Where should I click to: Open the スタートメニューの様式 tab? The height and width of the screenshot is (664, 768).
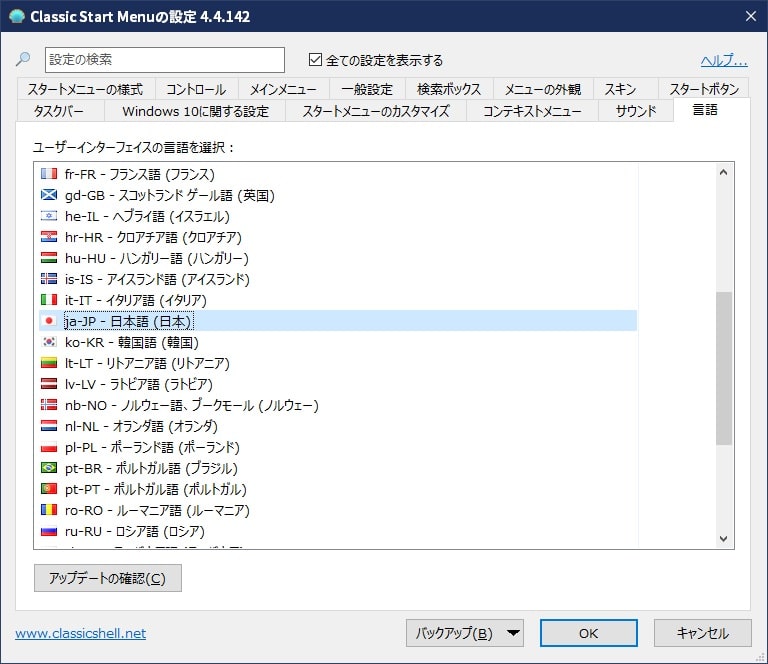[x=86, y=89]
